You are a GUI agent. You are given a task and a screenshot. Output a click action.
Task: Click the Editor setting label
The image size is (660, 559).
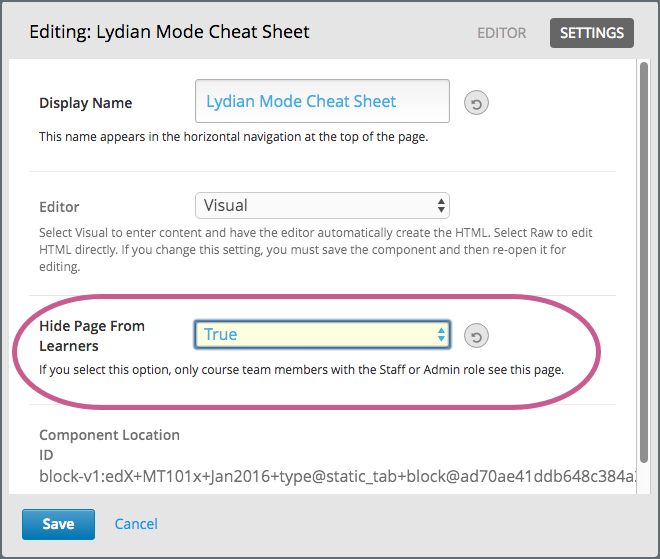(x=59, y=207)
